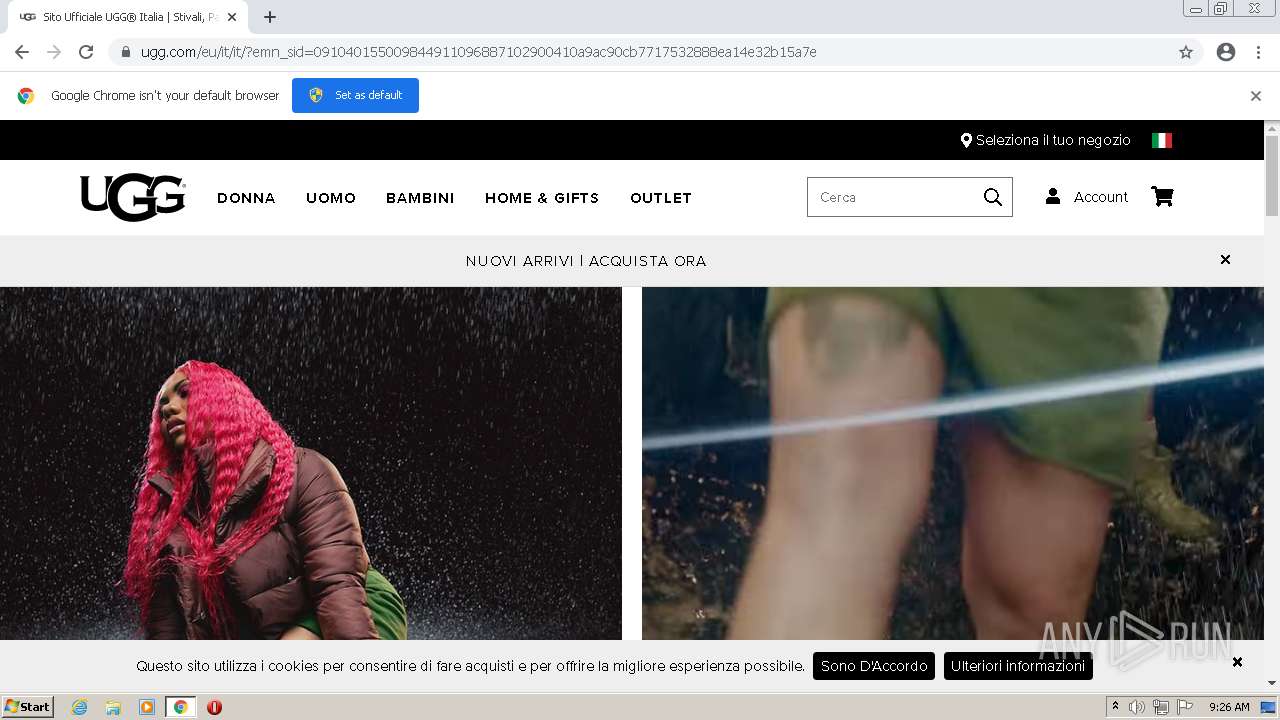Click the browser address bar
1280x720 pixels.
(640, 52)
